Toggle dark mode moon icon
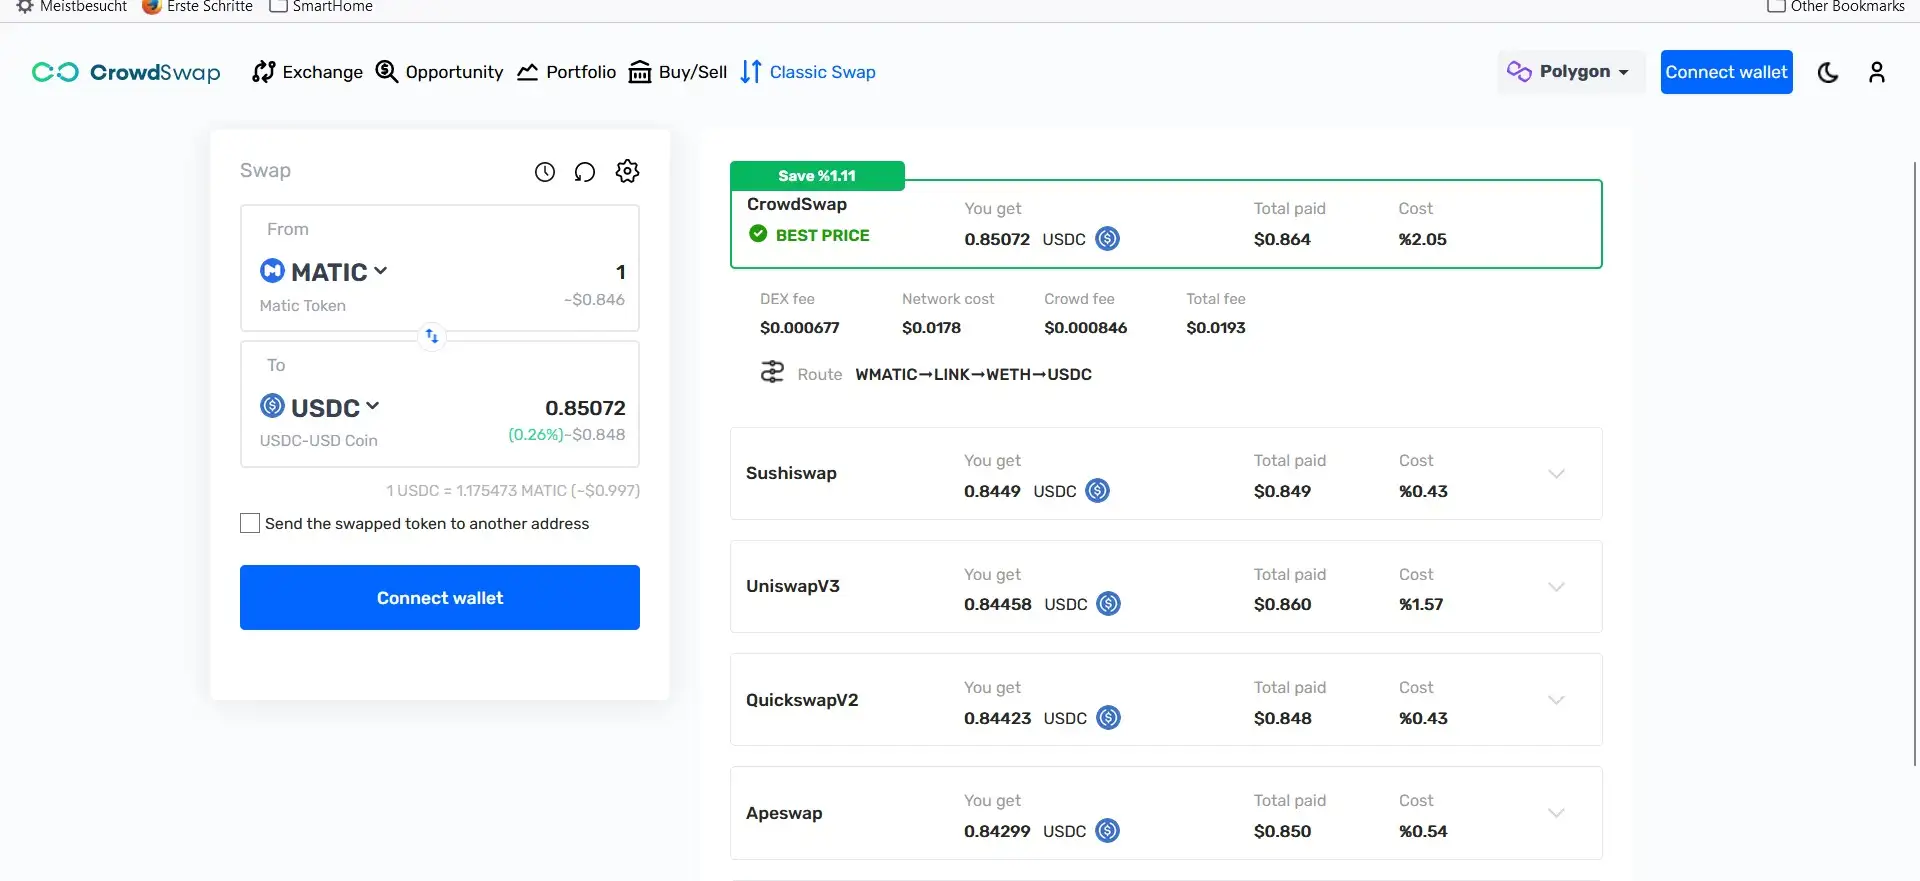Image resolution: width=1920 pixels, height=881 pixels. pos(1828,72)
